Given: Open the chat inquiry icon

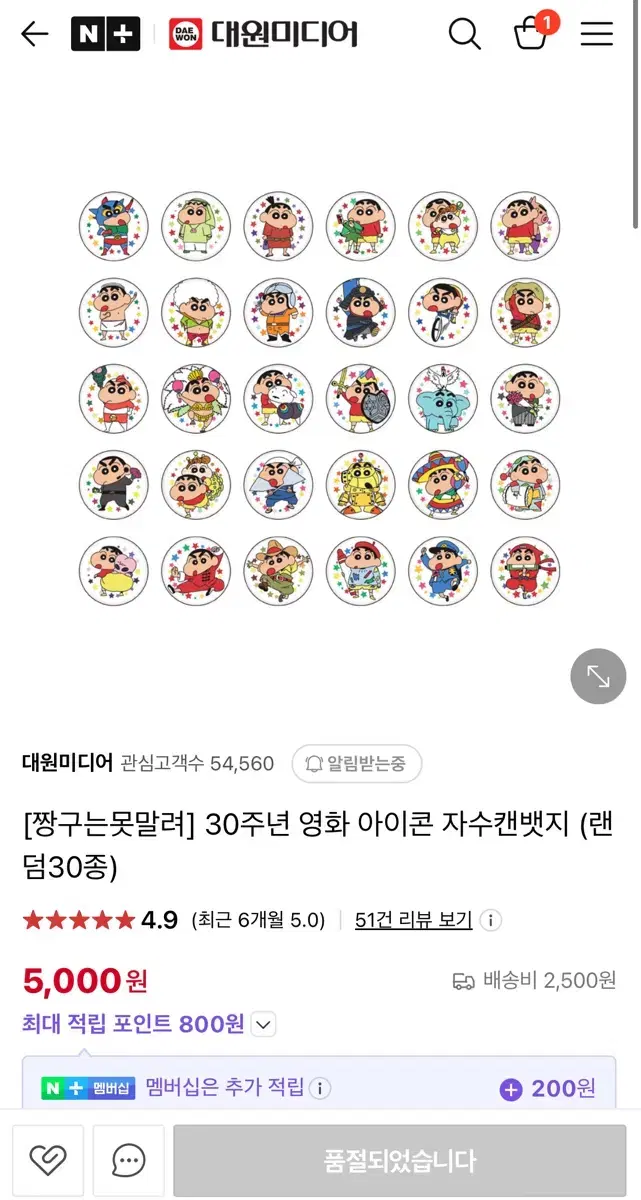Looking at the screenshot, I should tap(128, 1160).
